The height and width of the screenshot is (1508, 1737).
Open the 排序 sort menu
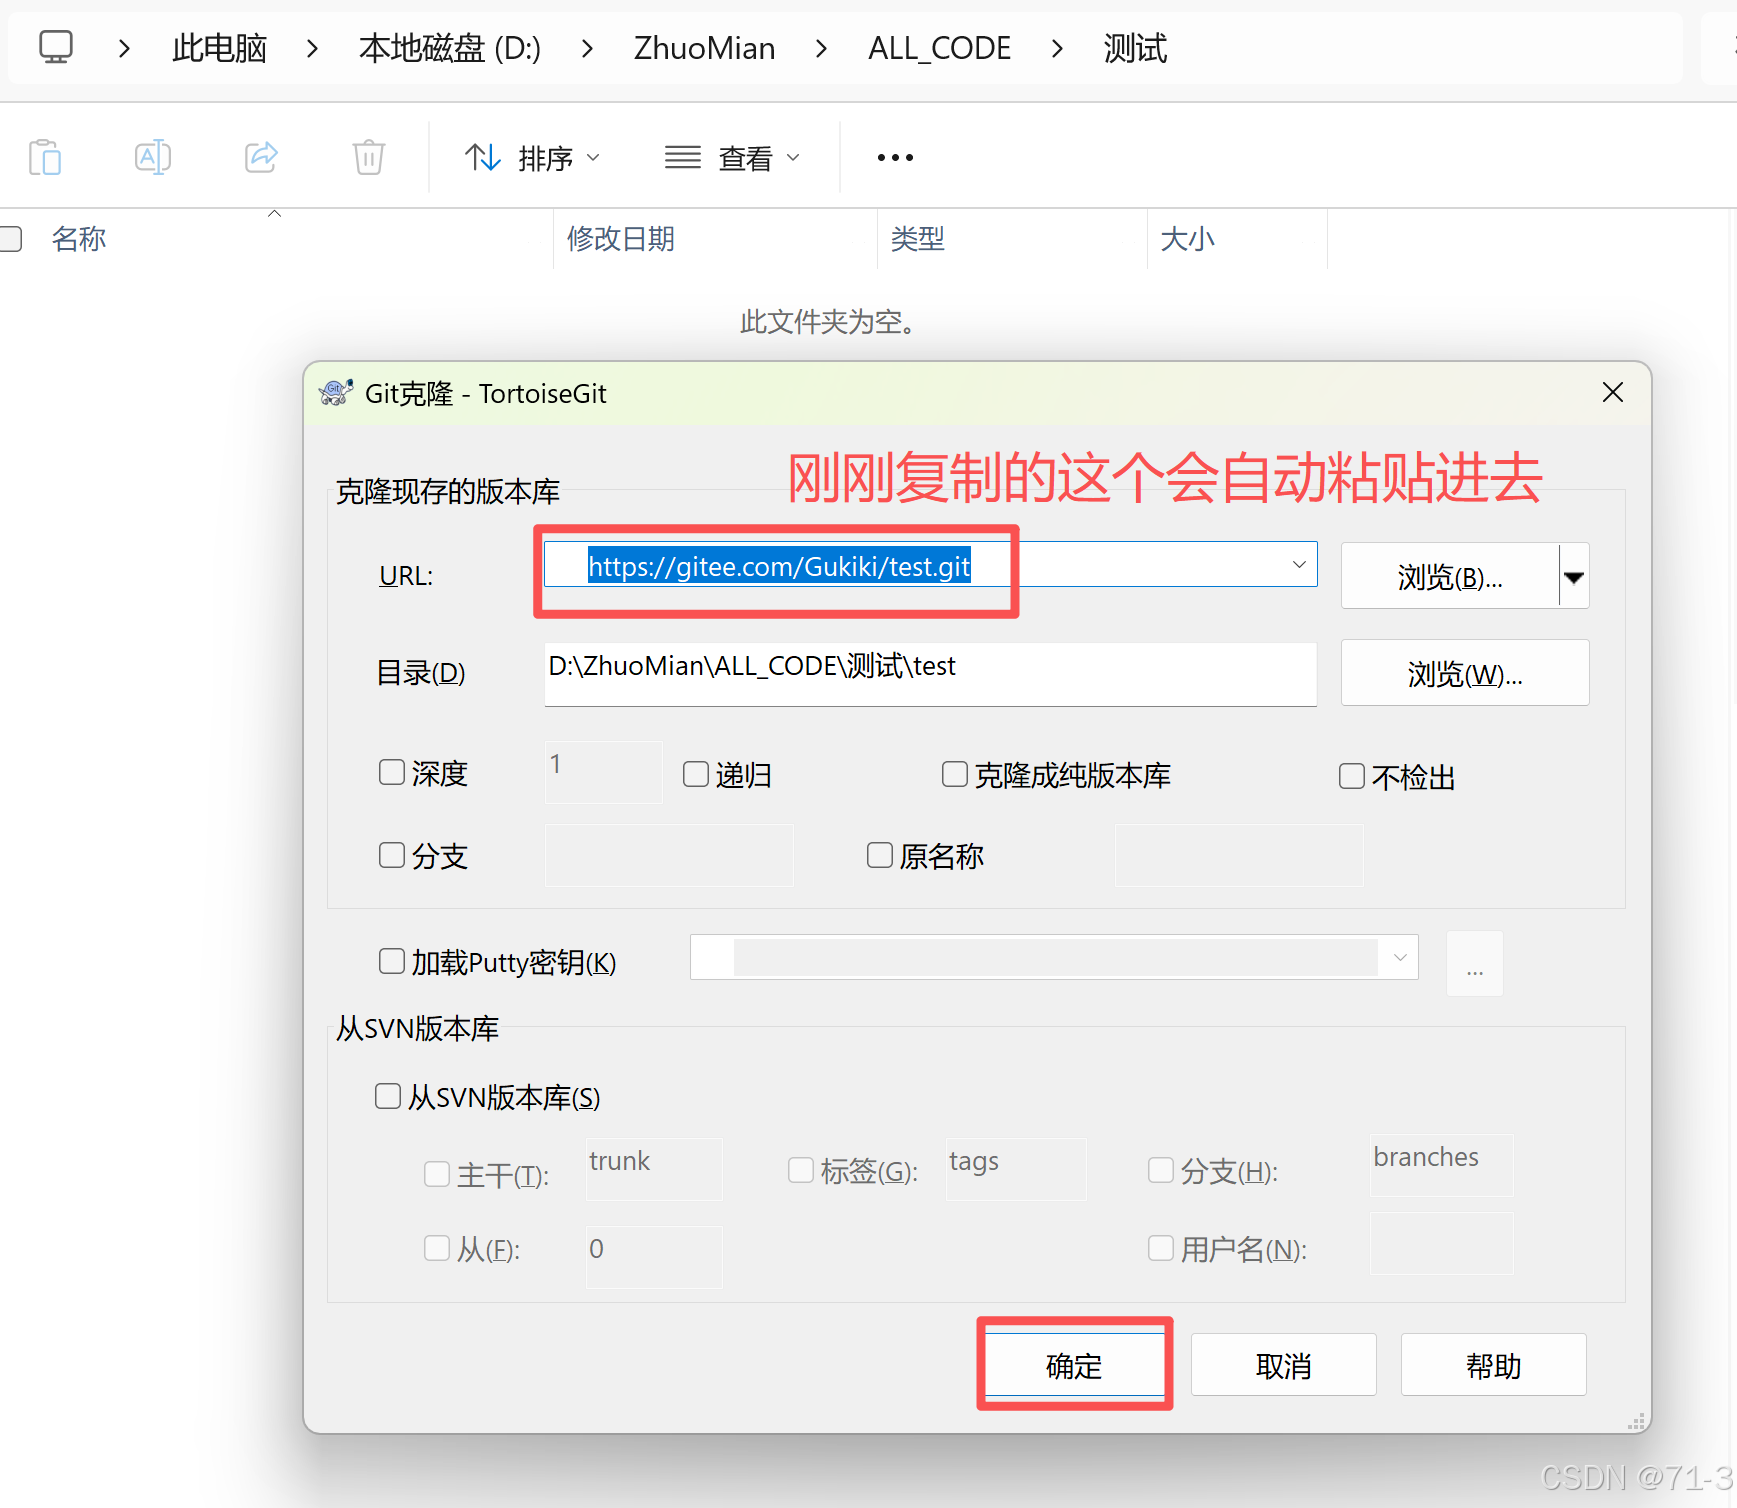[x=533, y=158]
